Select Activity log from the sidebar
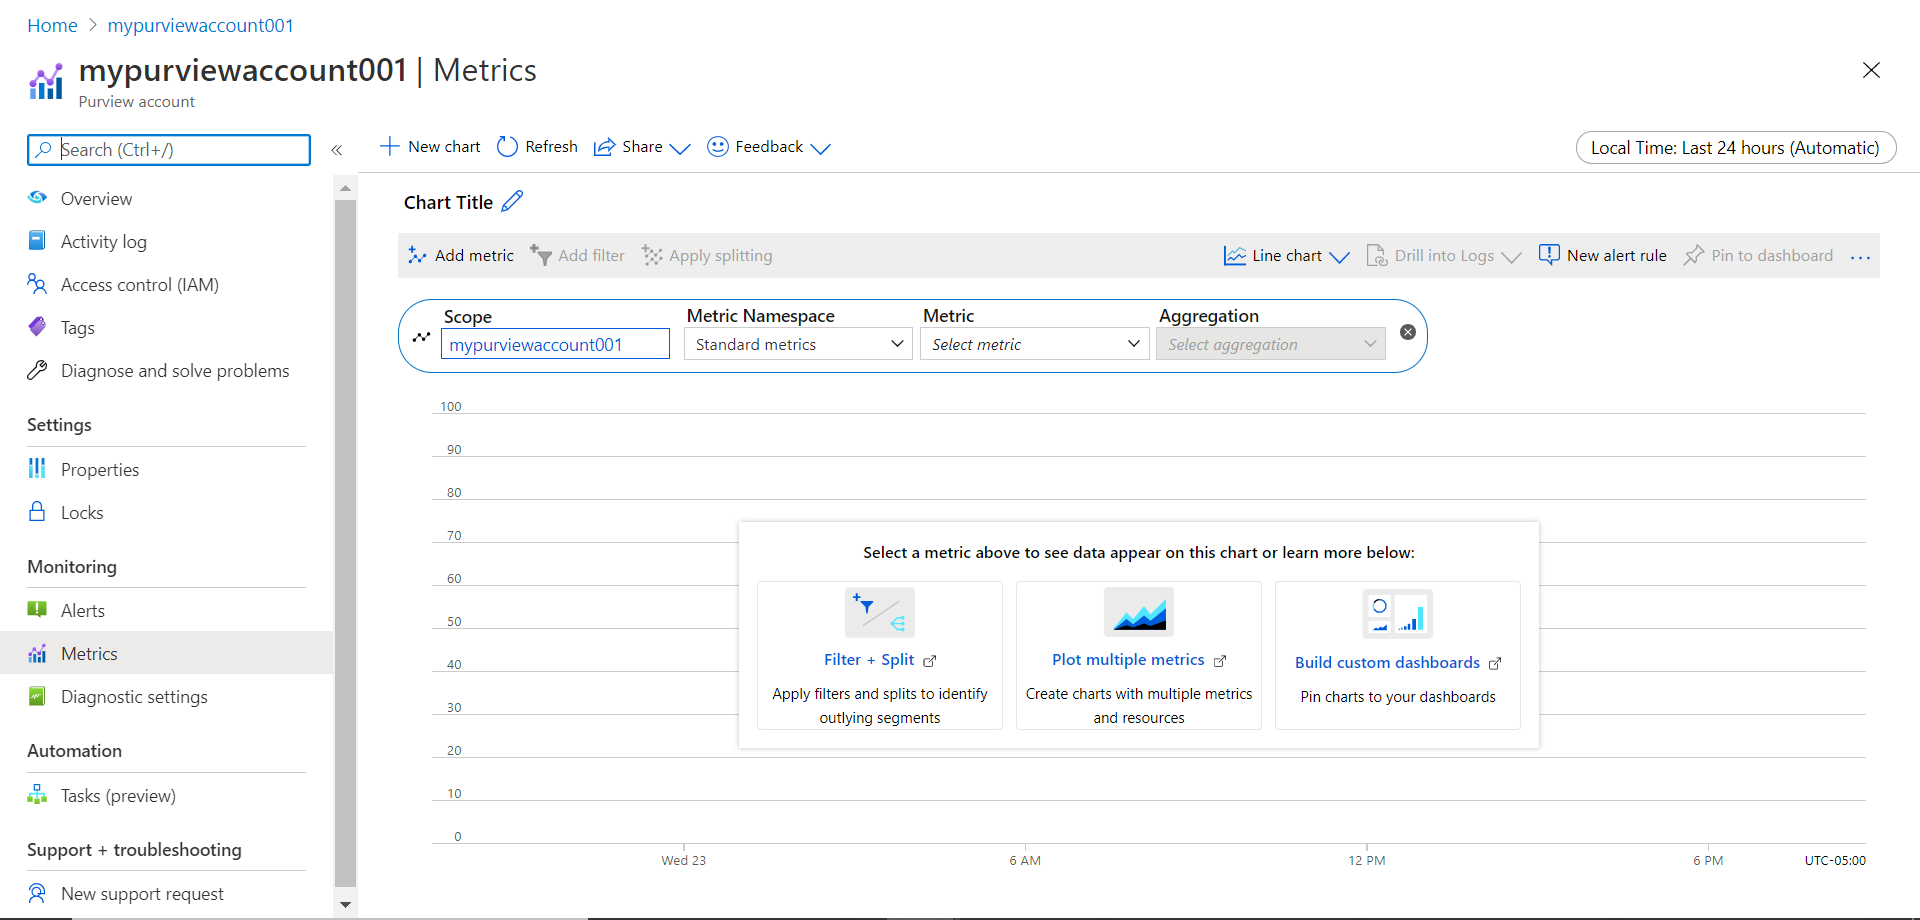Screen dimensions: 1920x920 pos(103,242)
